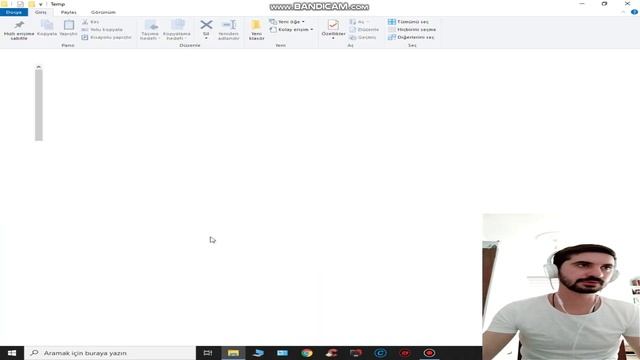Open the Dosya file tab
The width and height of the screenshot is (640, 360).
click(x=14, y=12)
